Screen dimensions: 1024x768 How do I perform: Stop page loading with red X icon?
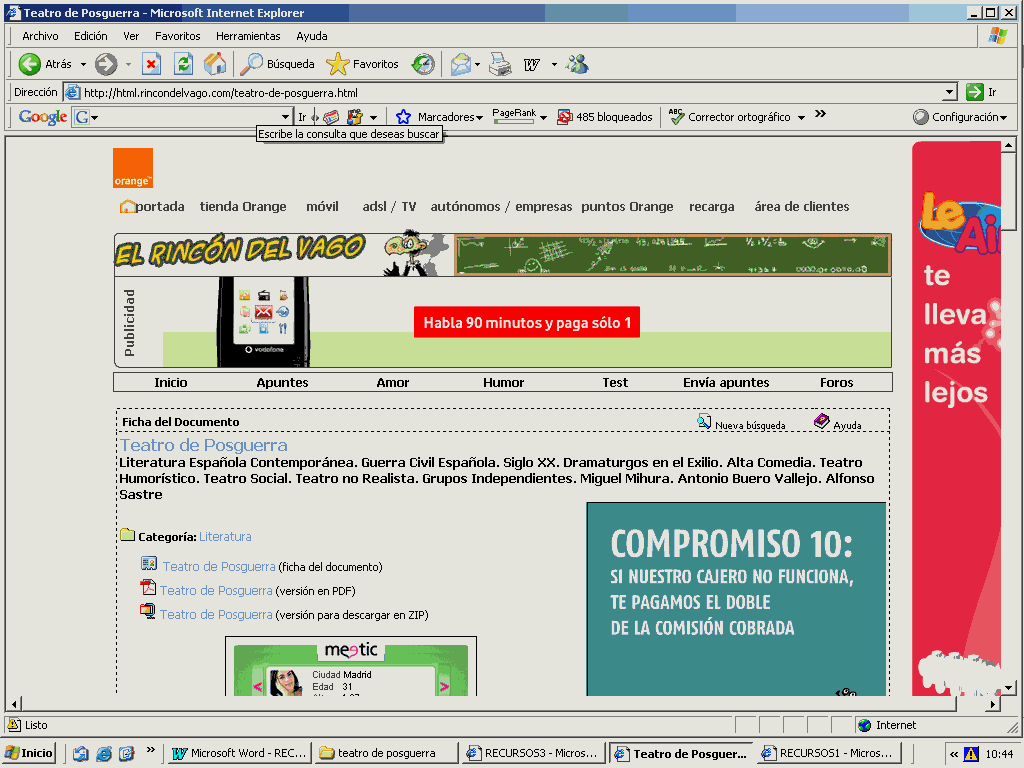[152, 64]
